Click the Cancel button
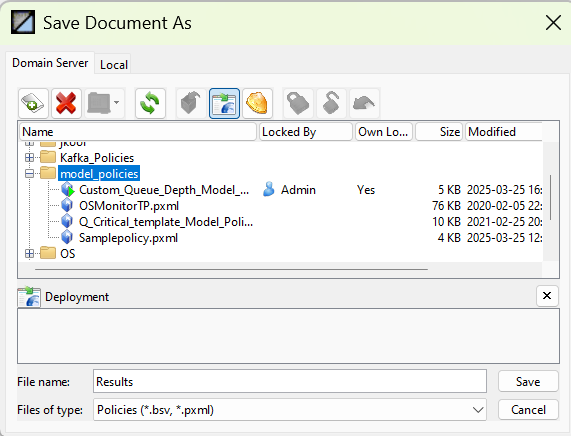 tap(528, 410)
